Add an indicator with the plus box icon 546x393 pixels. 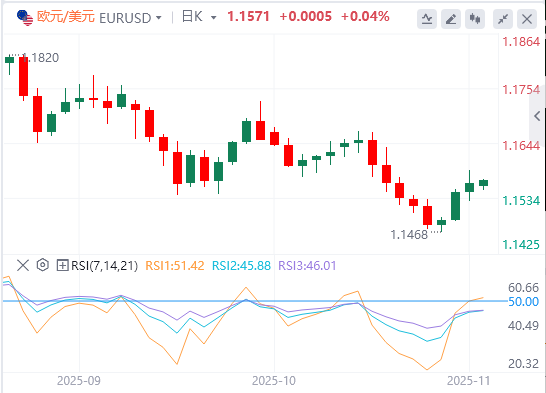coord(62,266)
